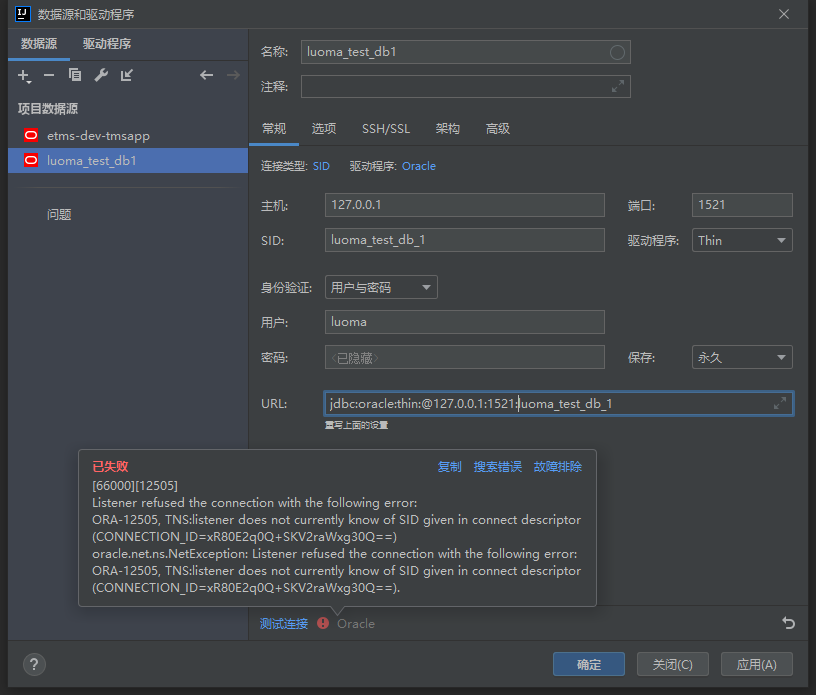Click the 主机 host input field
Screen dimensions: 816x695
(465, 205)
